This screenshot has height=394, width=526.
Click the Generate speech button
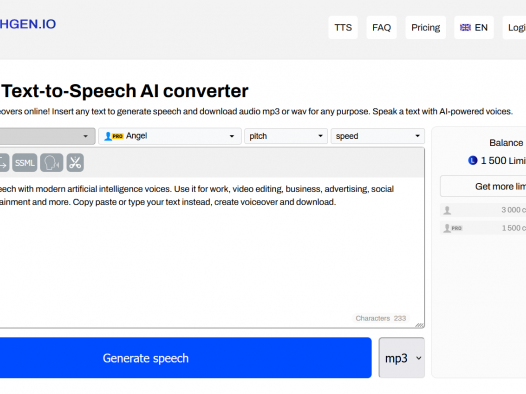(186, 358)
